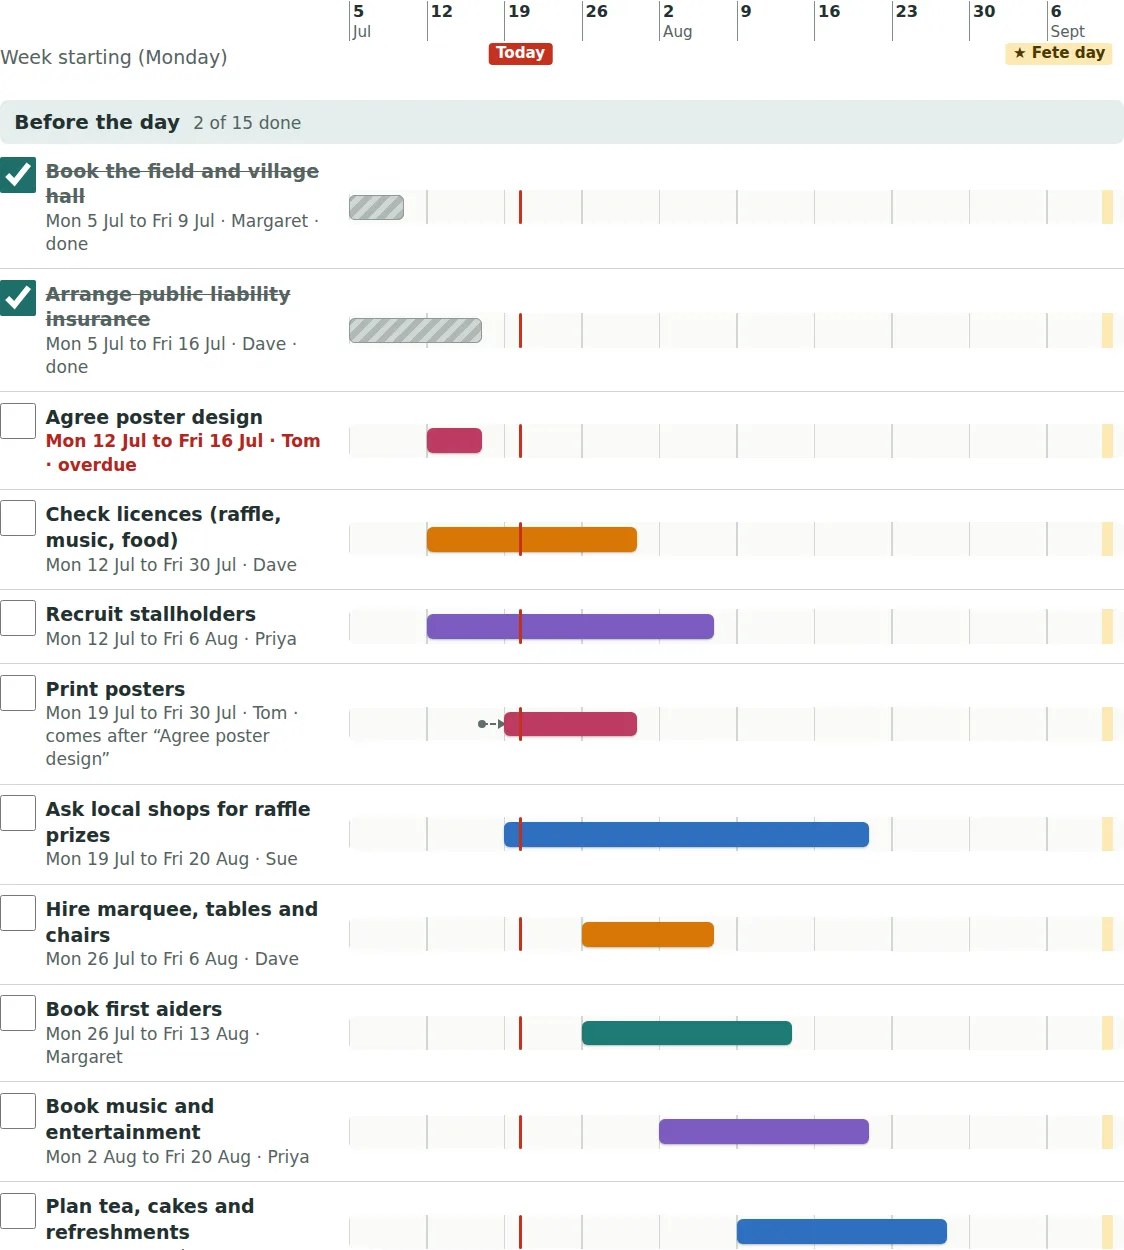Open Ask local shops for raffle prizes title

tap(178, 822)
